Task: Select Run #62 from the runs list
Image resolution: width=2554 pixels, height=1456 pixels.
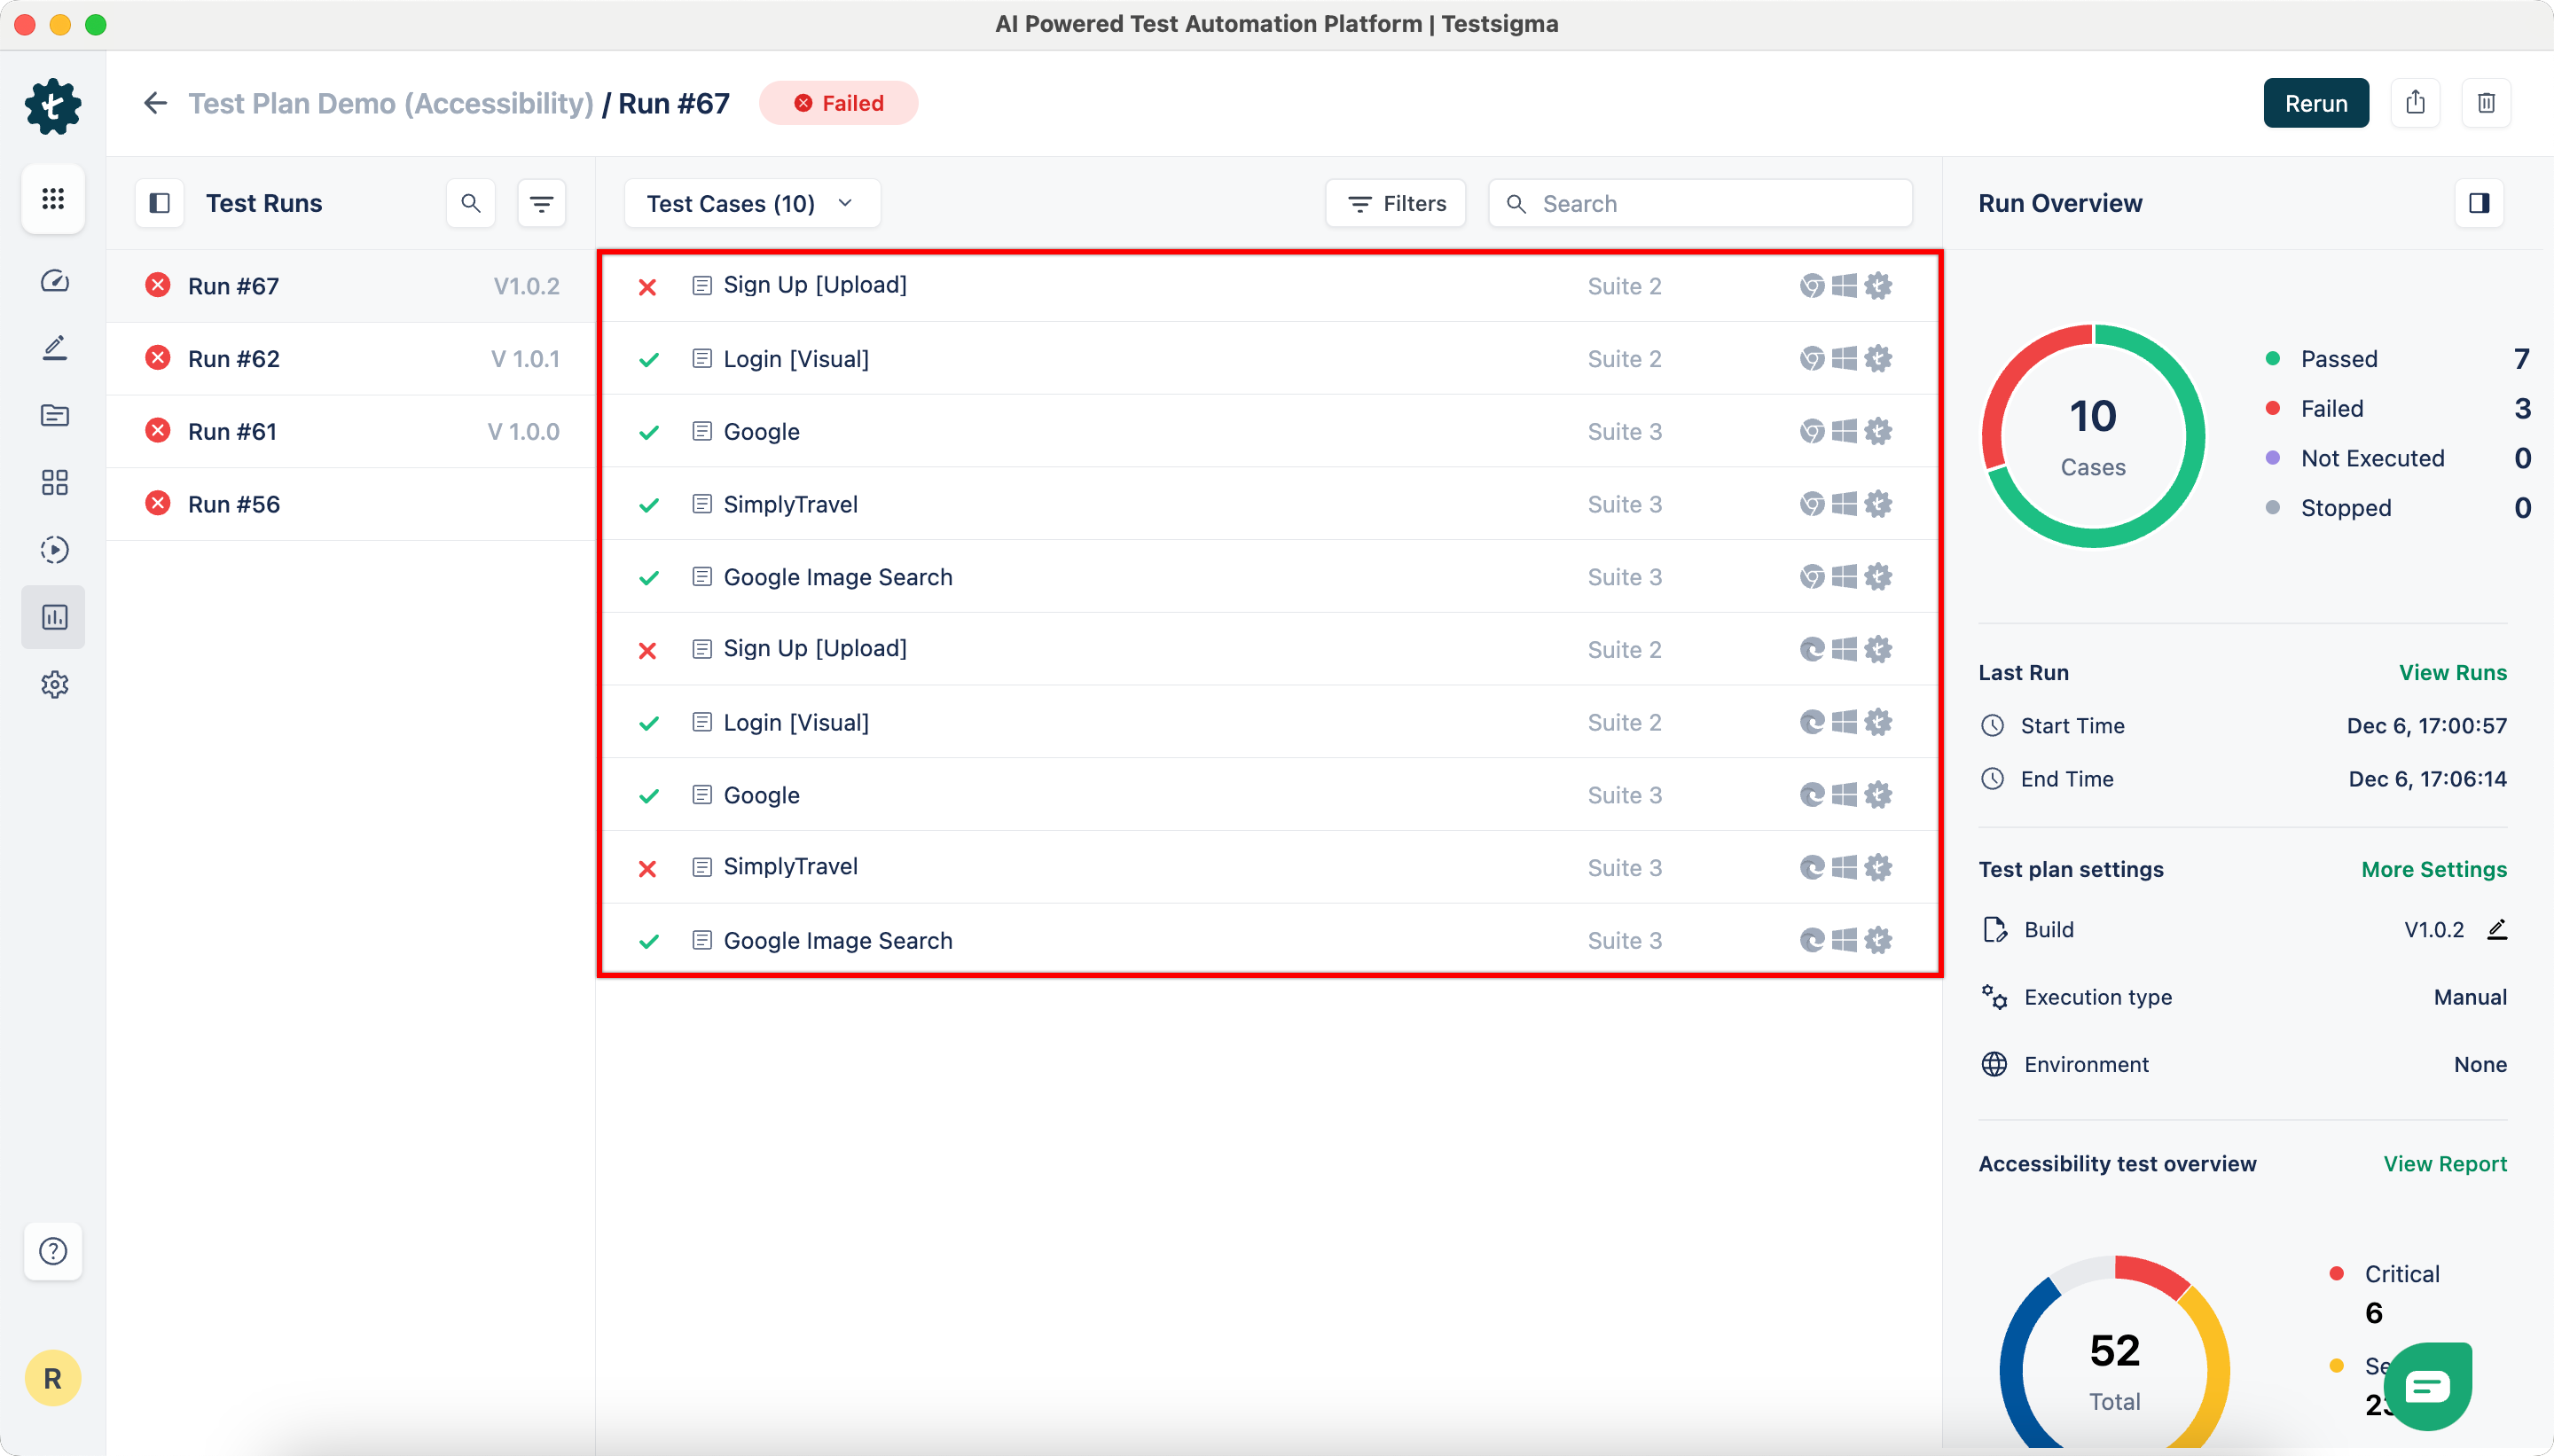Action: pyautogui.click(x=232, y=357)
